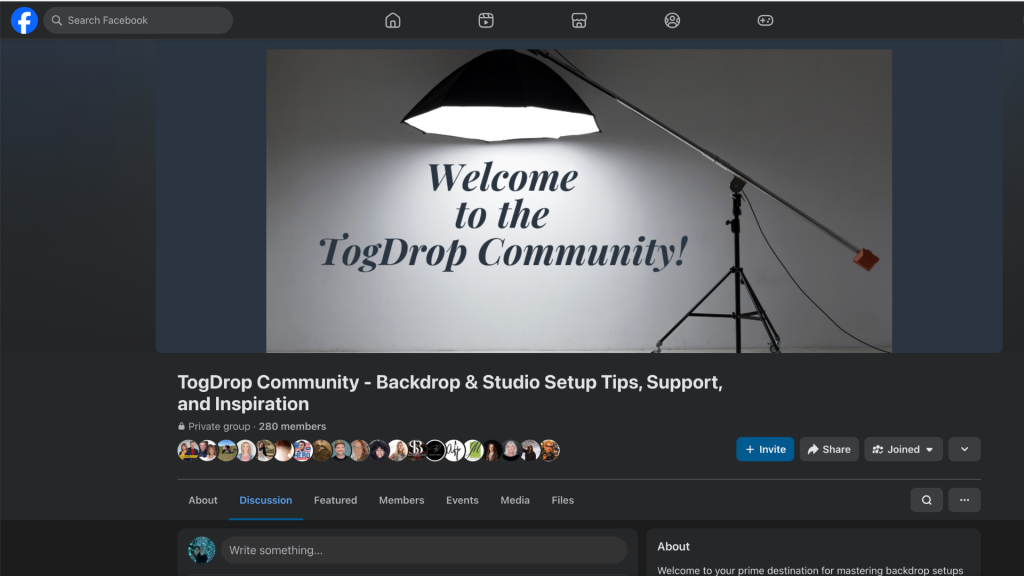1024x576 pixels.
Task: Click the Search Facebook field
Action: pyautogui.click(x=138, y=20)
